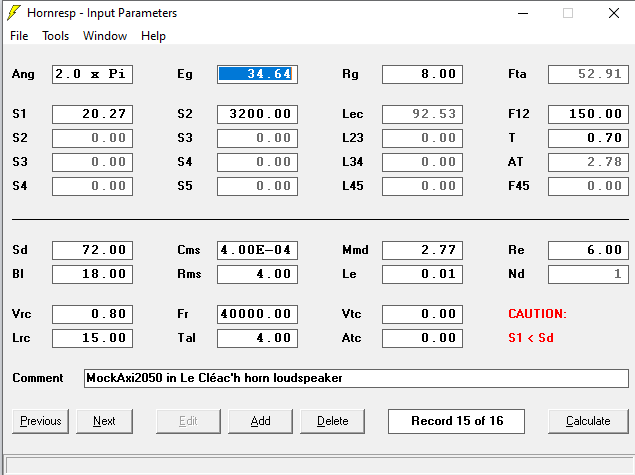Click the T field with 0.70
Viewport: 635px width, 475px height.
coord(588,138)
